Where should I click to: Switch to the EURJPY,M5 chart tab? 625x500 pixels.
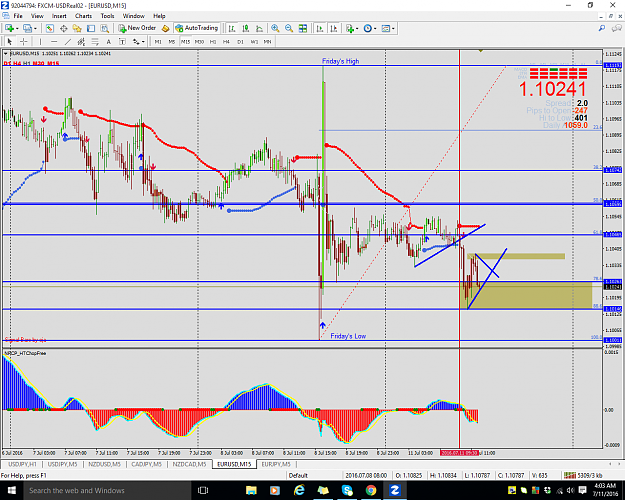[276, 464]
